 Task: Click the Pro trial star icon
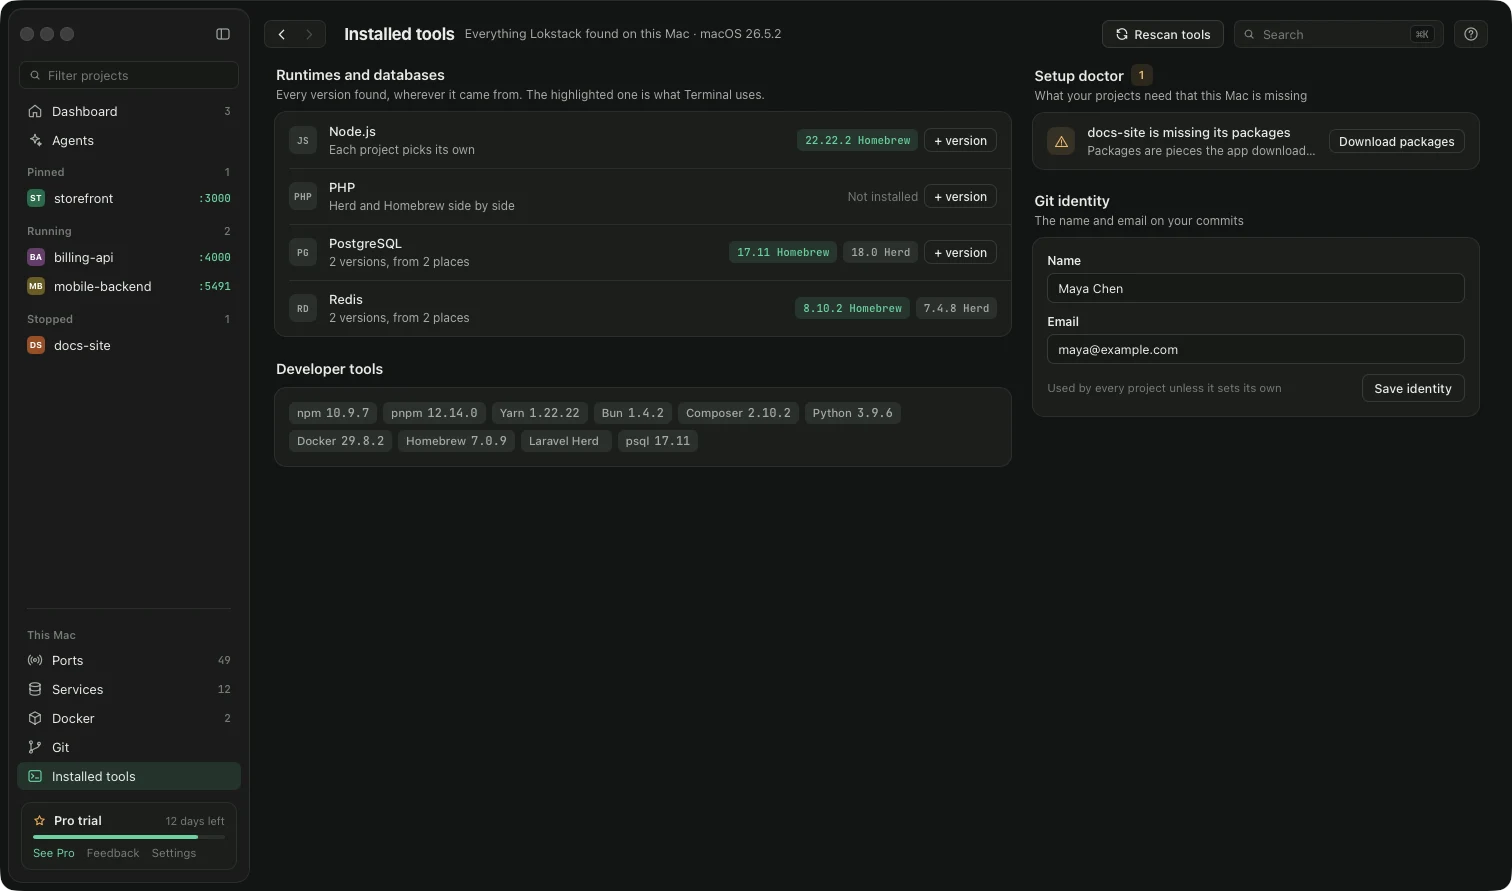[x=40, y=820]
